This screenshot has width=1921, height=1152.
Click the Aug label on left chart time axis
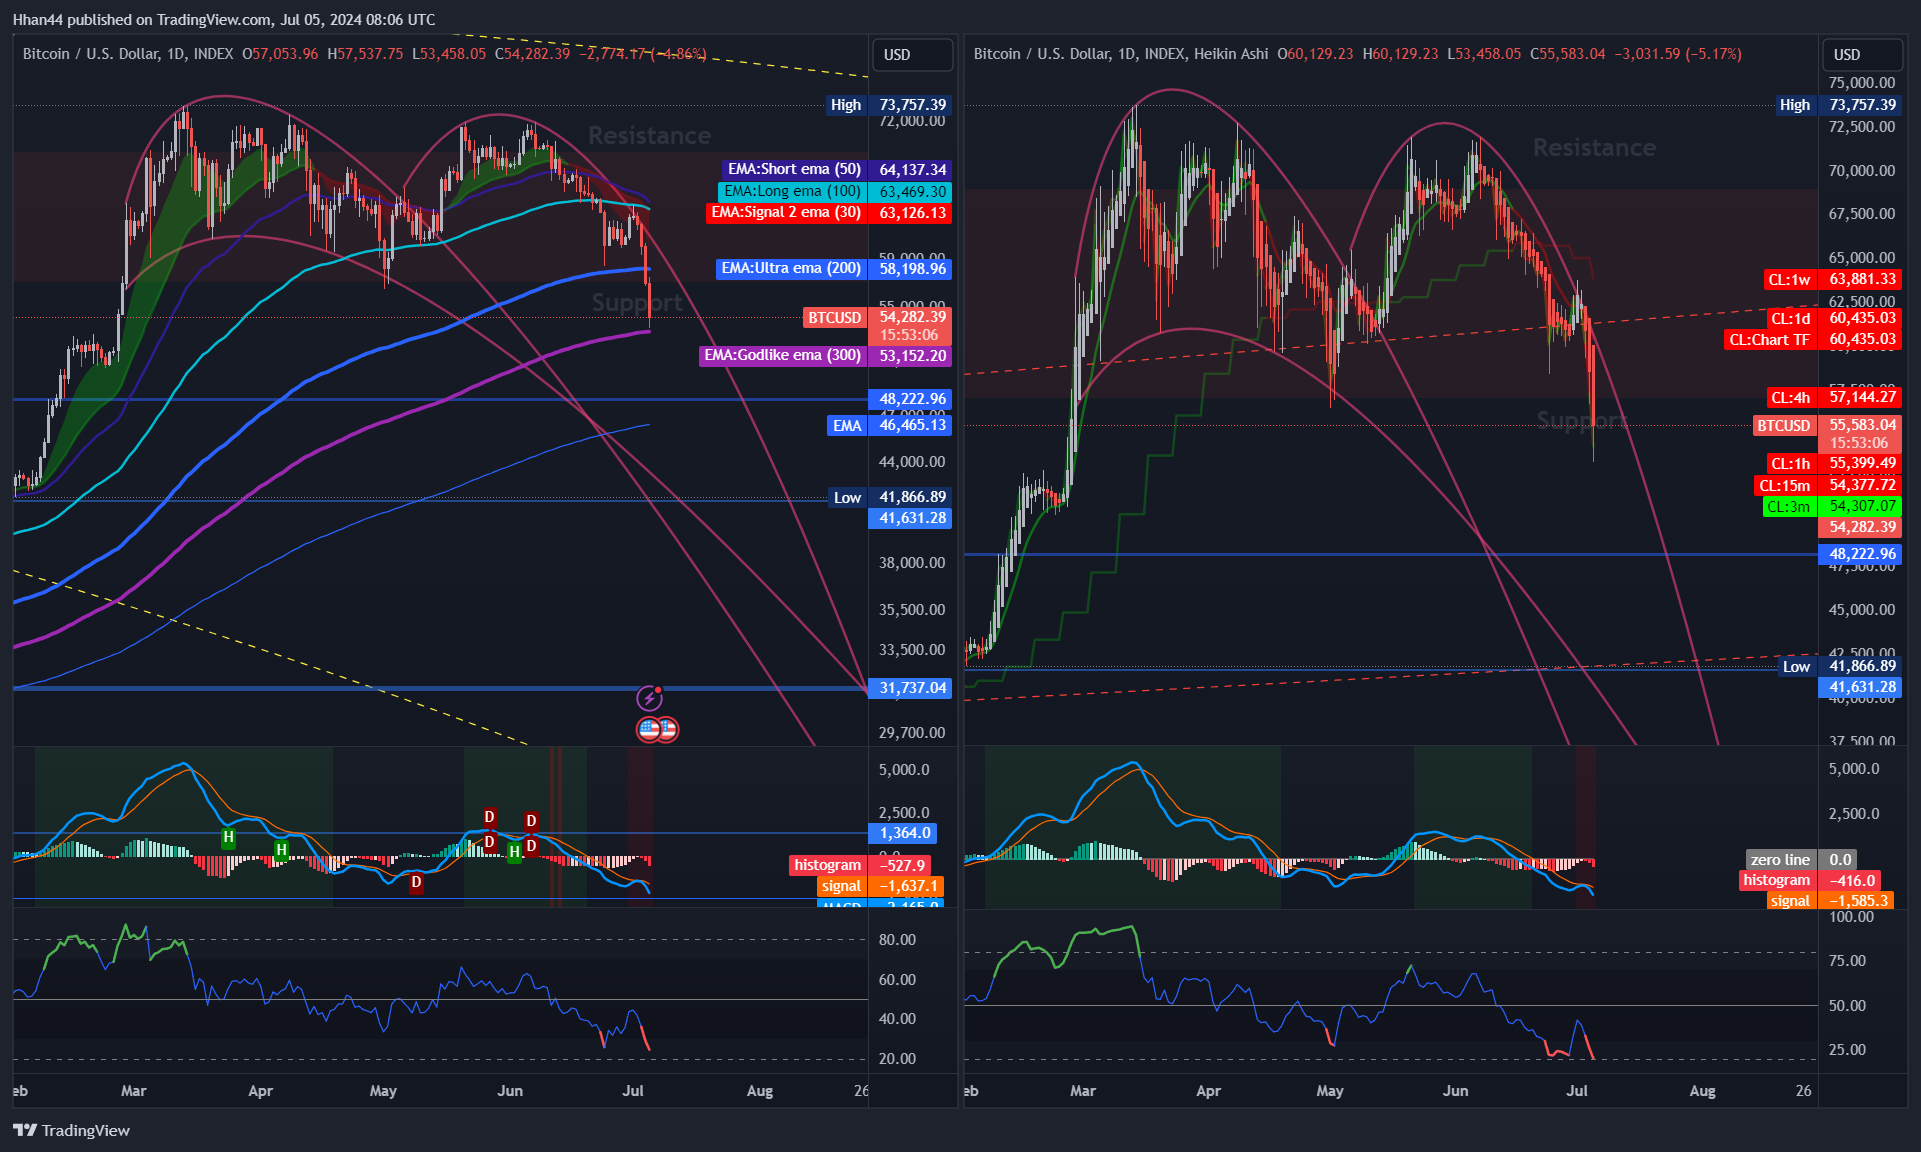coord(760,1091)
